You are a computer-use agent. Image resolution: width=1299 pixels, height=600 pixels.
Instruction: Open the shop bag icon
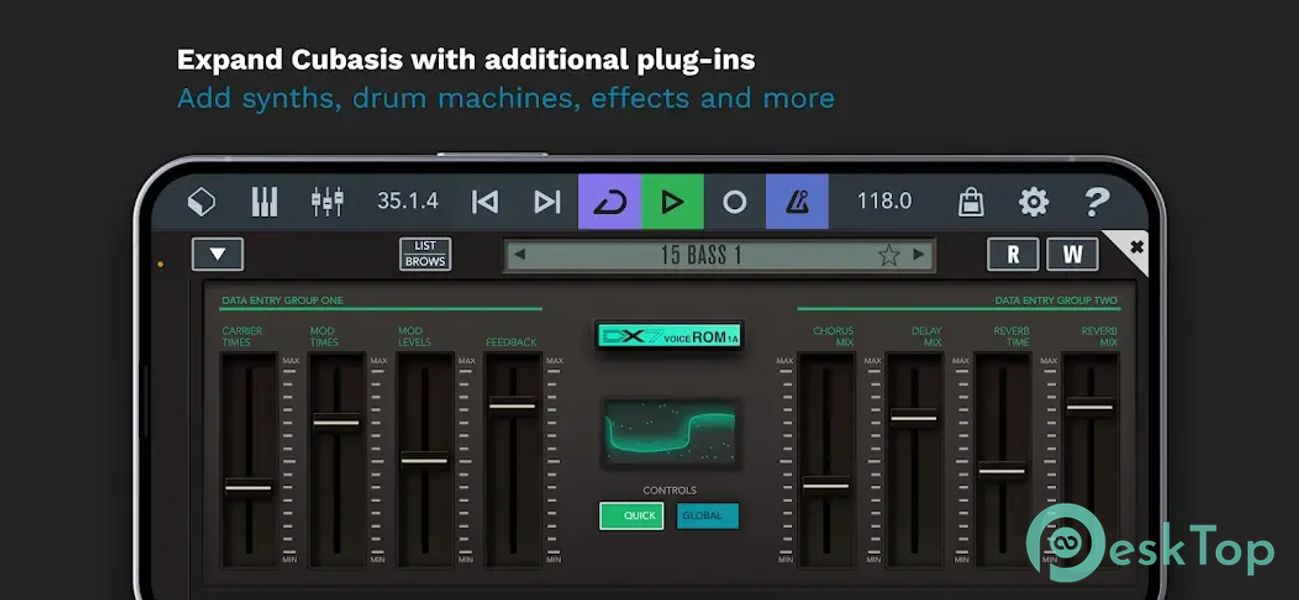point(970,202)
